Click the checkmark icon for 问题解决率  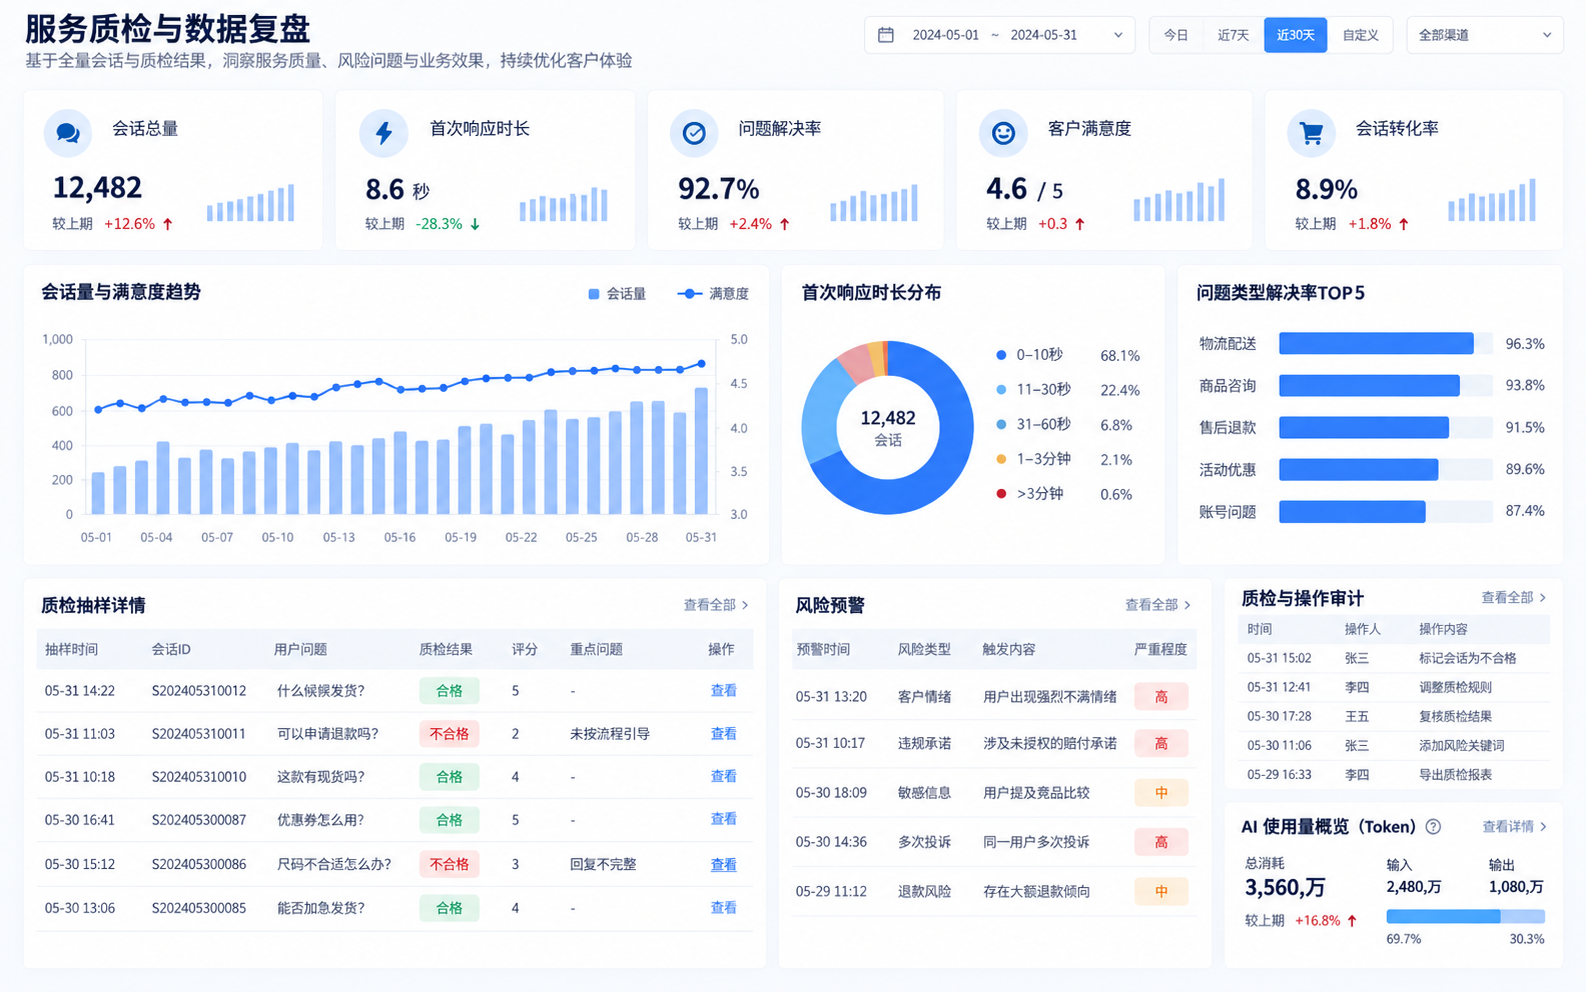(694, 133)
